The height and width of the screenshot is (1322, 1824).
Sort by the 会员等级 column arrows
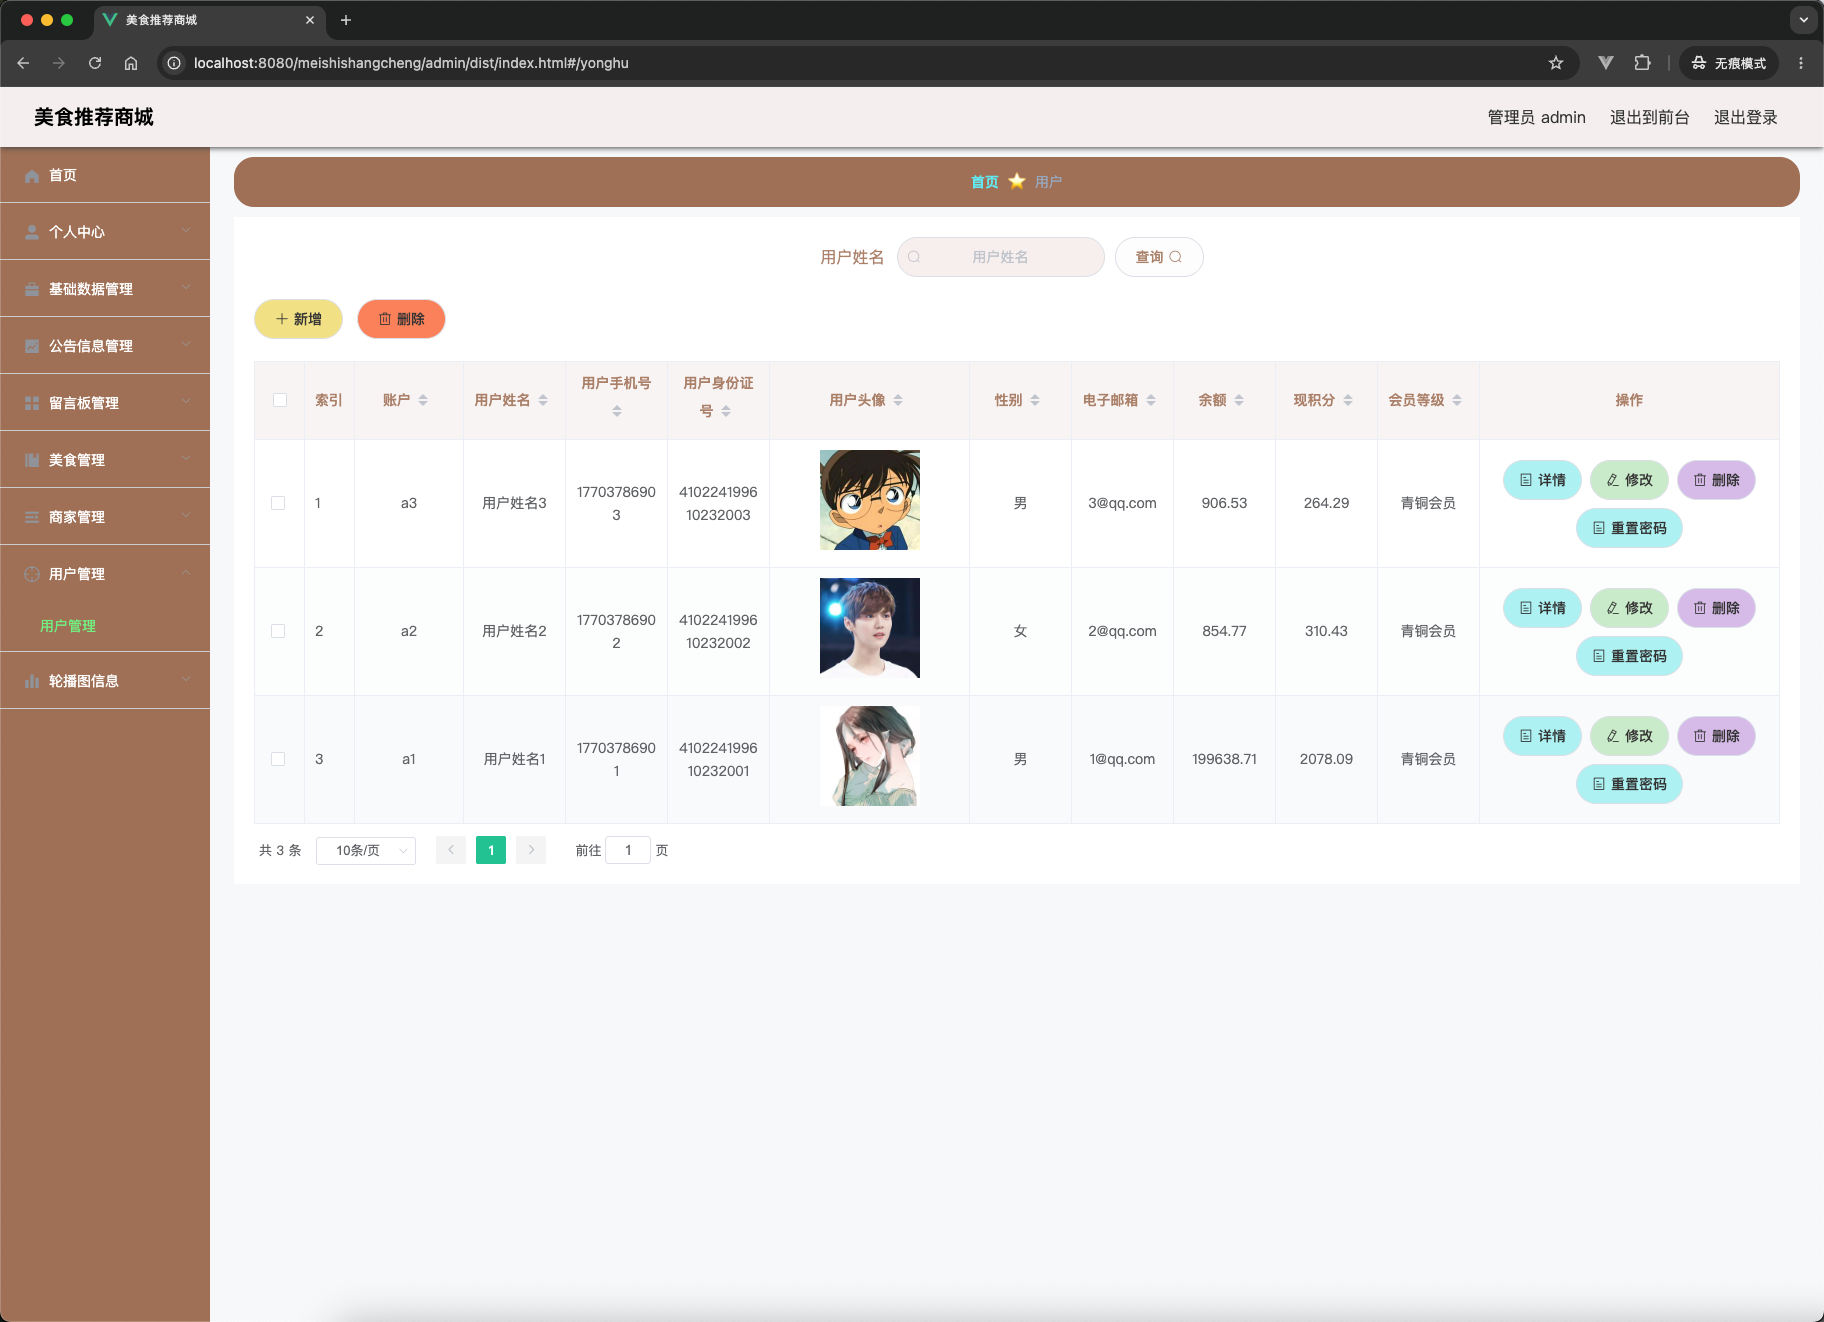click(1457, 400)
